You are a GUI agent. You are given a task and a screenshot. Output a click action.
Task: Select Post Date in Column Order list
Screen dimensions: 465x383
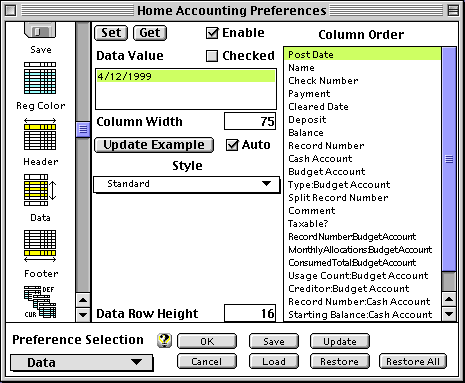click(363, 54)
